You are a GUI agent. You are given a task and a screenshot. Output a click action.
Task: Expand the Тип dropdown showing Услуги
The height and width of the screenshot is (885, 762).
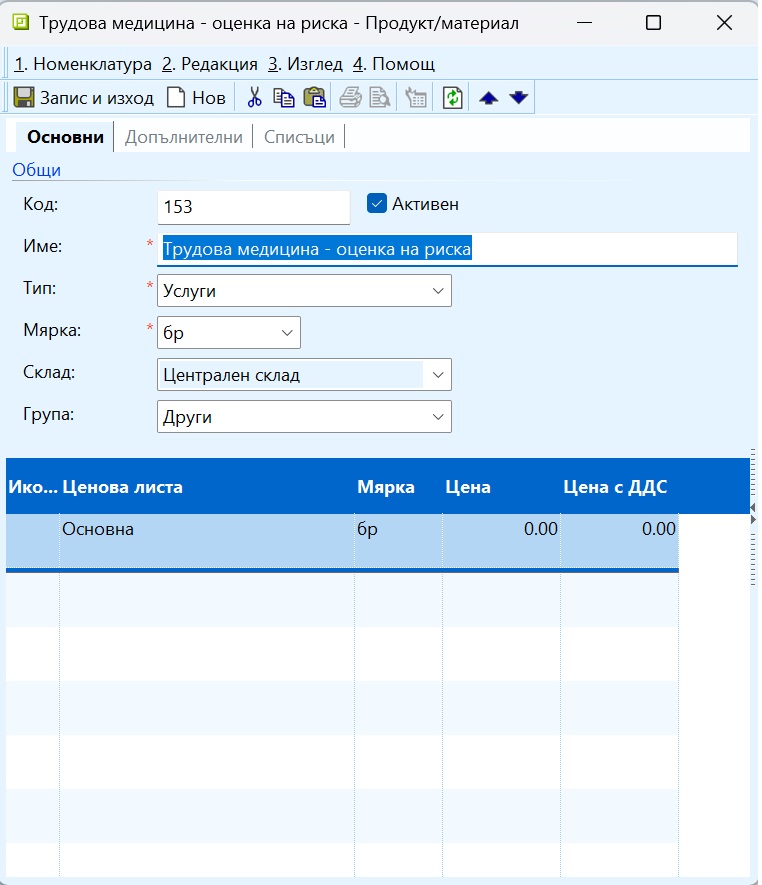coord(437,291)
